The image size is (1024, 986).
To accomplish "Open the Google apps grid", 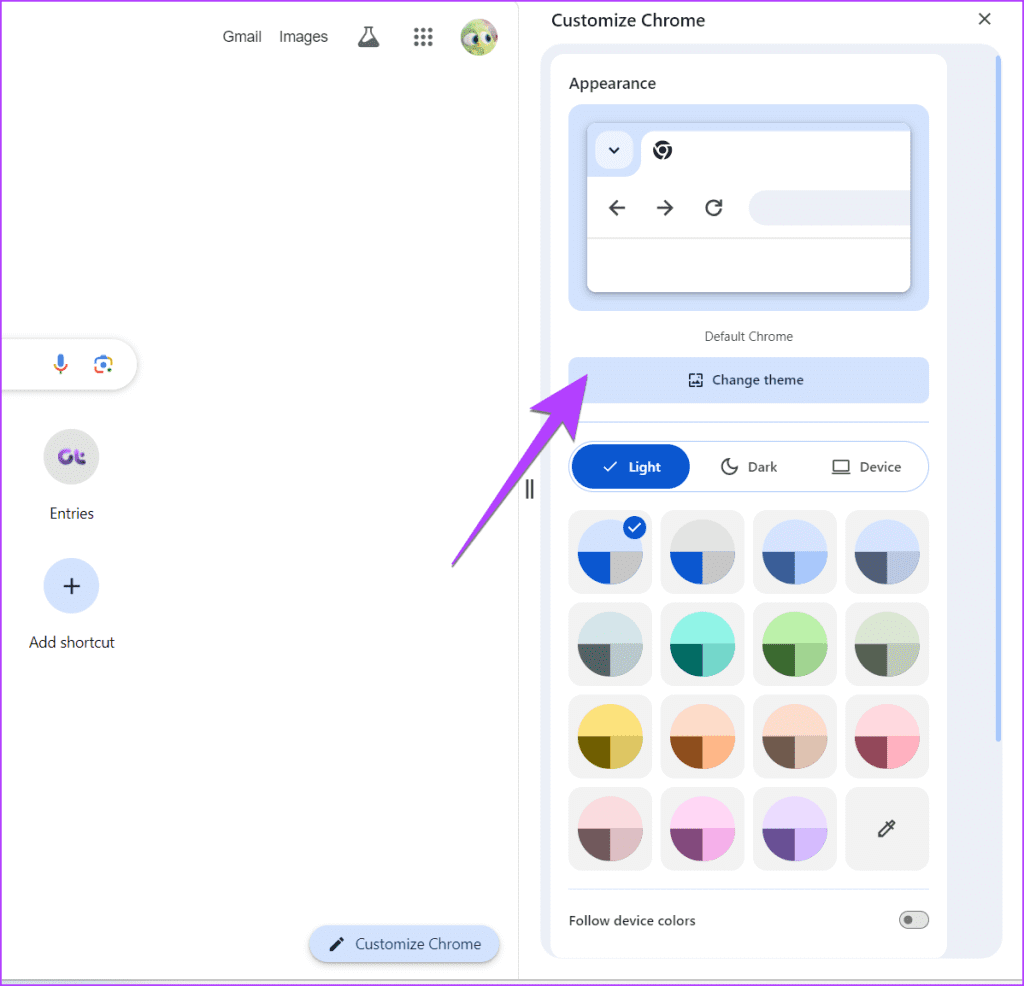I will click(423, 37).
